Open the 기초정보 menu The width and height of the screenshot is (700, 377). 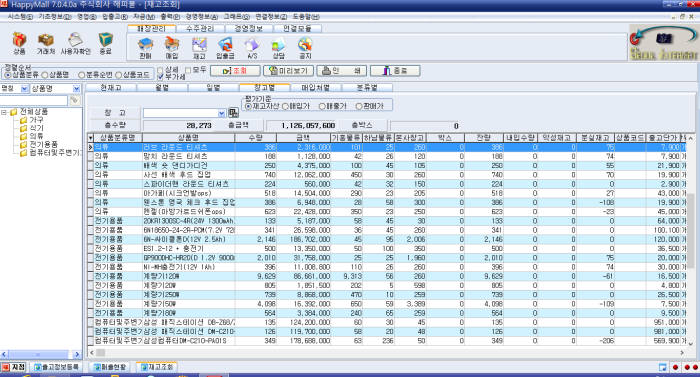coord(54,17)
